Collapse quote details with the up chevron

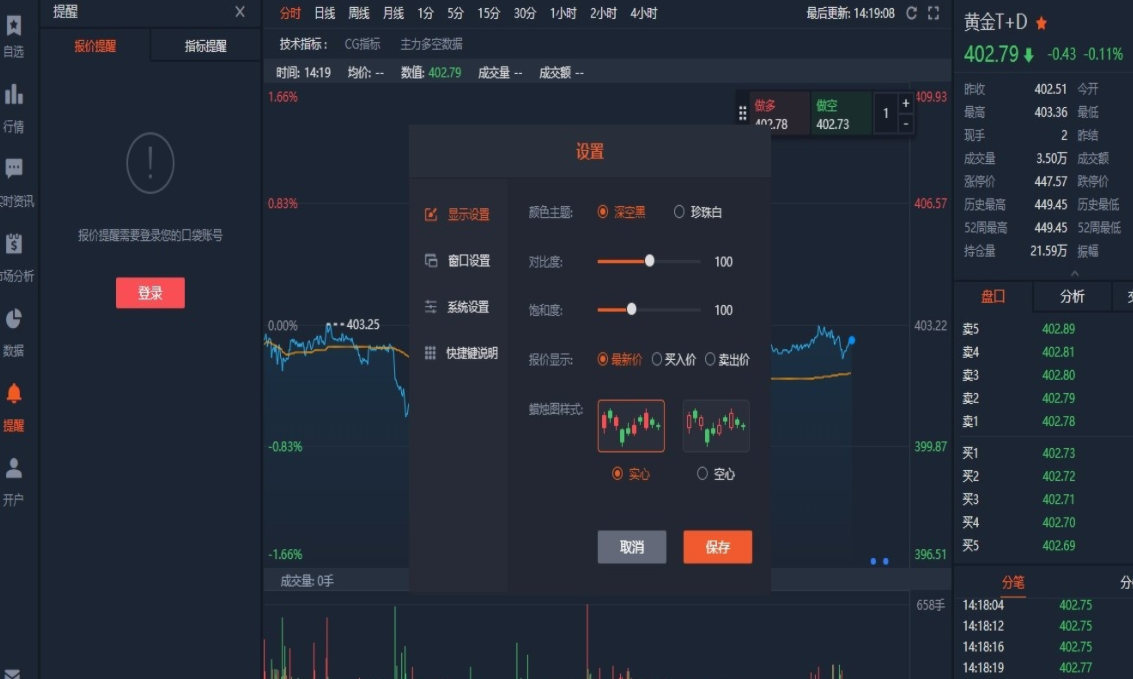coord(1074,274)
